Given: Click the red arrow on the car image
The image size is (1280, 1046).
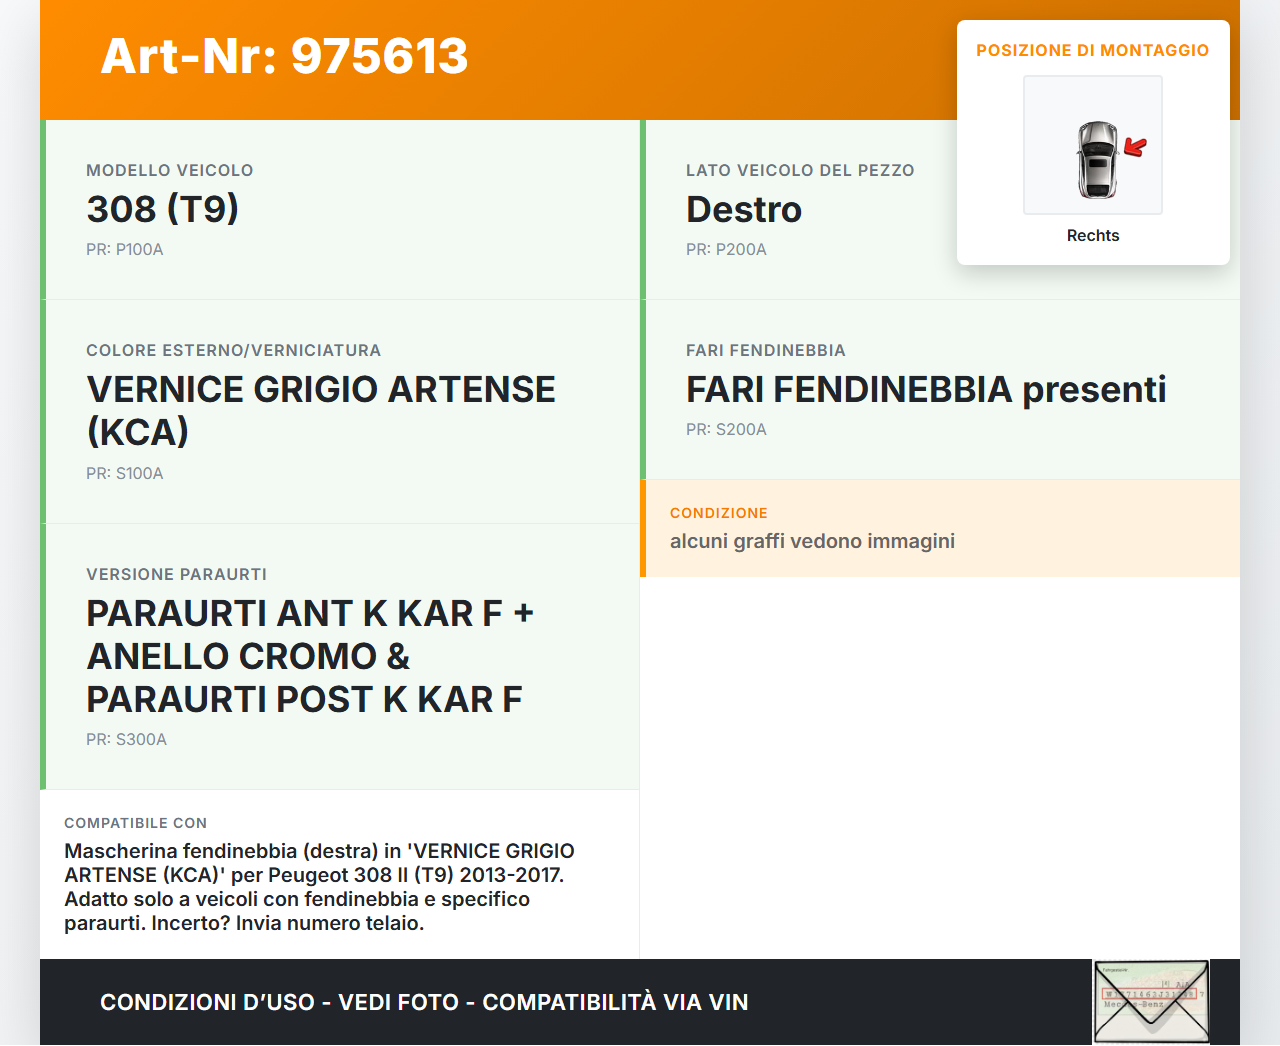Looking at the screenshot, I should coord(1135,148).
